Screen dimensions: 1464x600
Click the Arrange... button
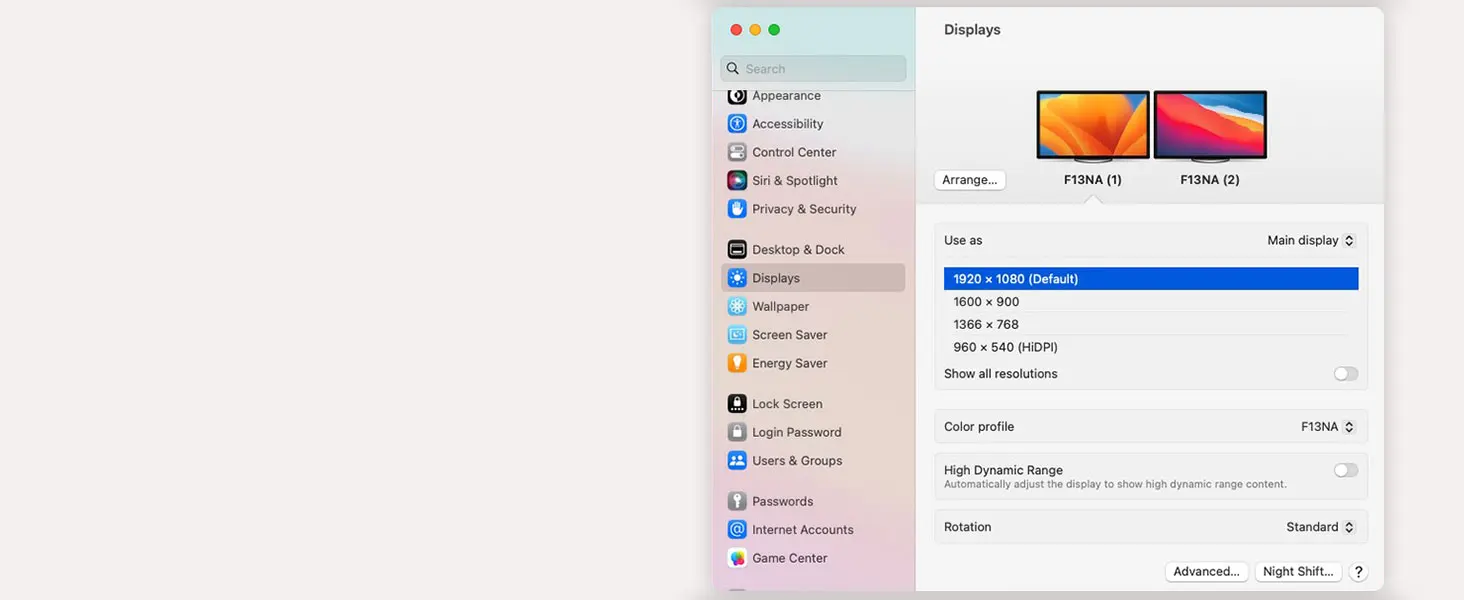tap(970, 180)
